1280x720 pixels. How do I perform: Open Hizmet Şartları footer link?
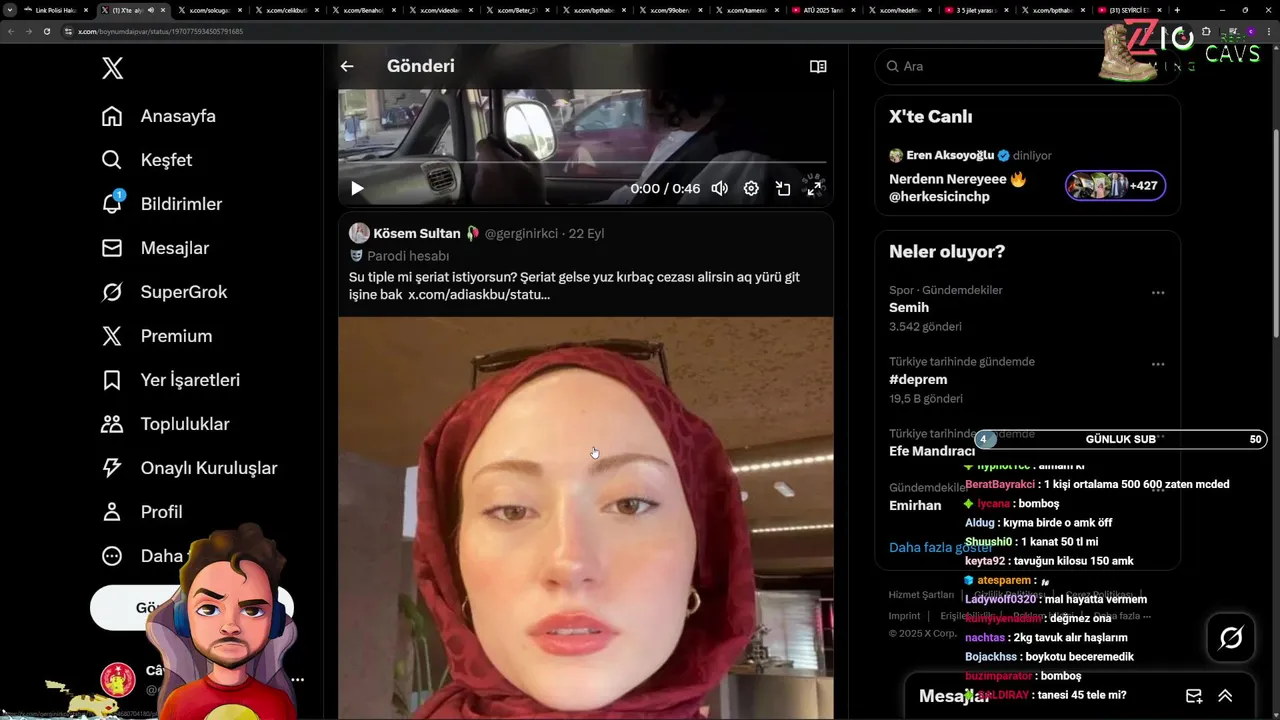coord(921,595)
